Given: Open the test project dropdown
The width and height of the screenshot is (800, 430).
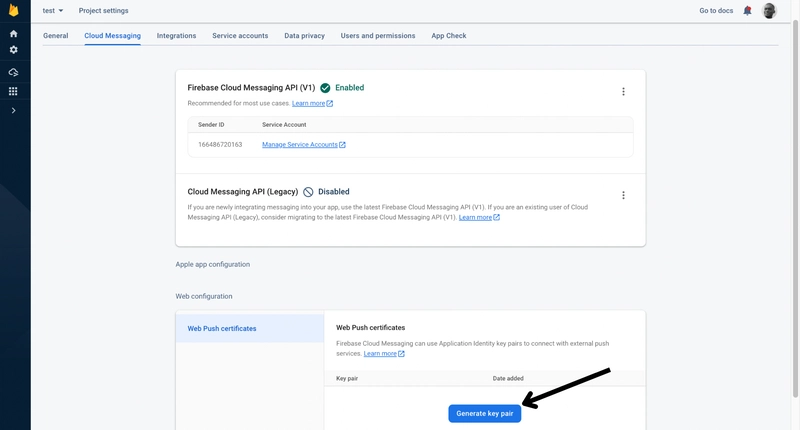Looking at the screenshot, I should pyautogui.click(x=53, y=11).
